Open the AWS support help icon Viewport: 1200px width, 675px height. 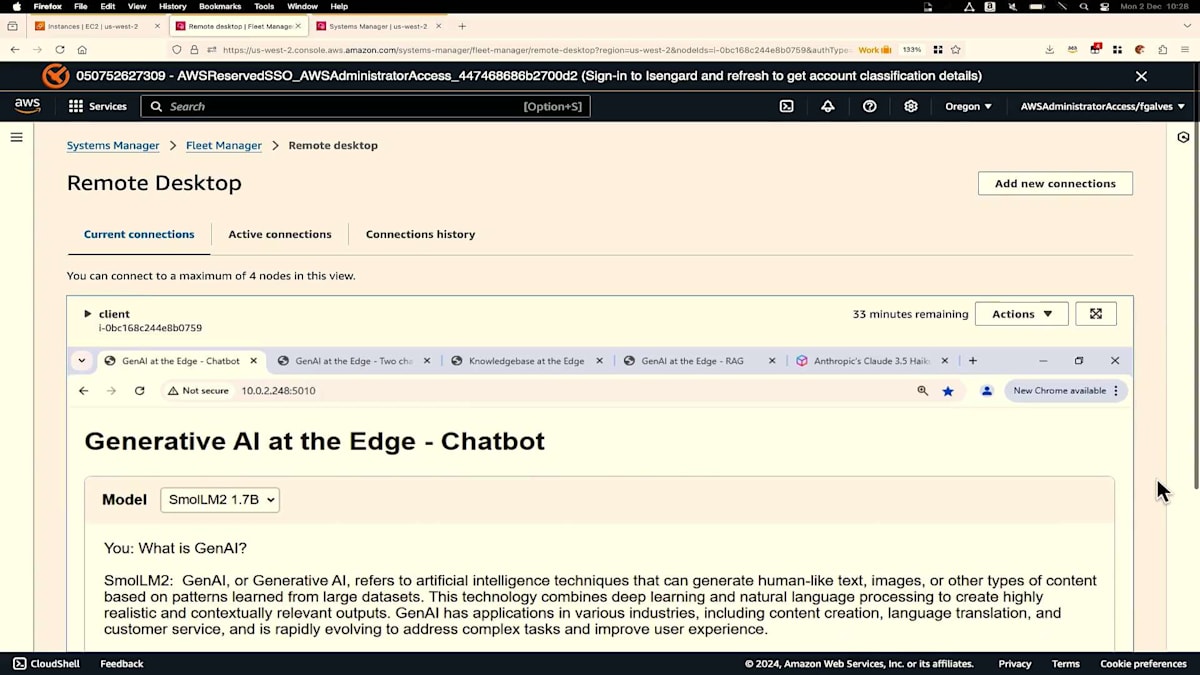coord(869,106)
